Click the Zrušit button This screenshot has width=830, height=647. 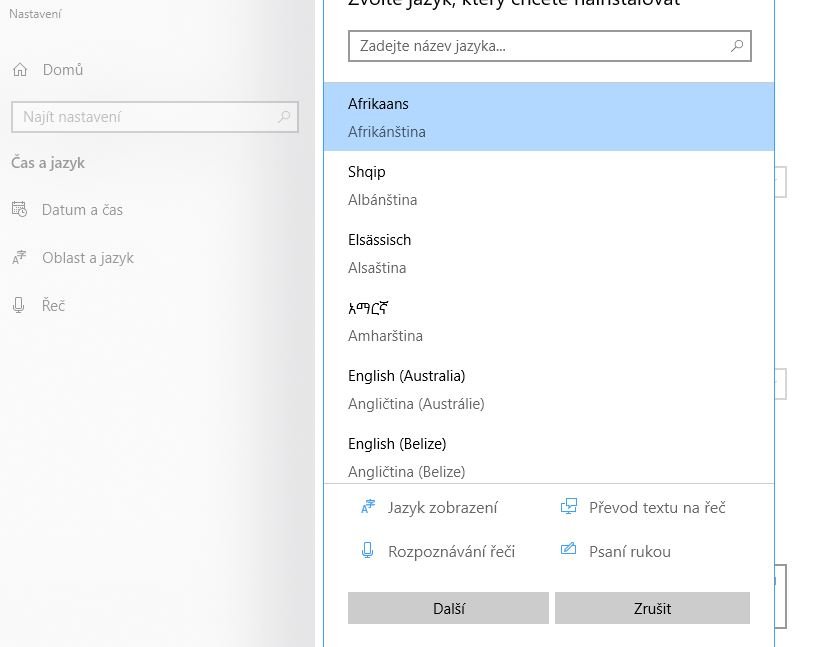652,608
